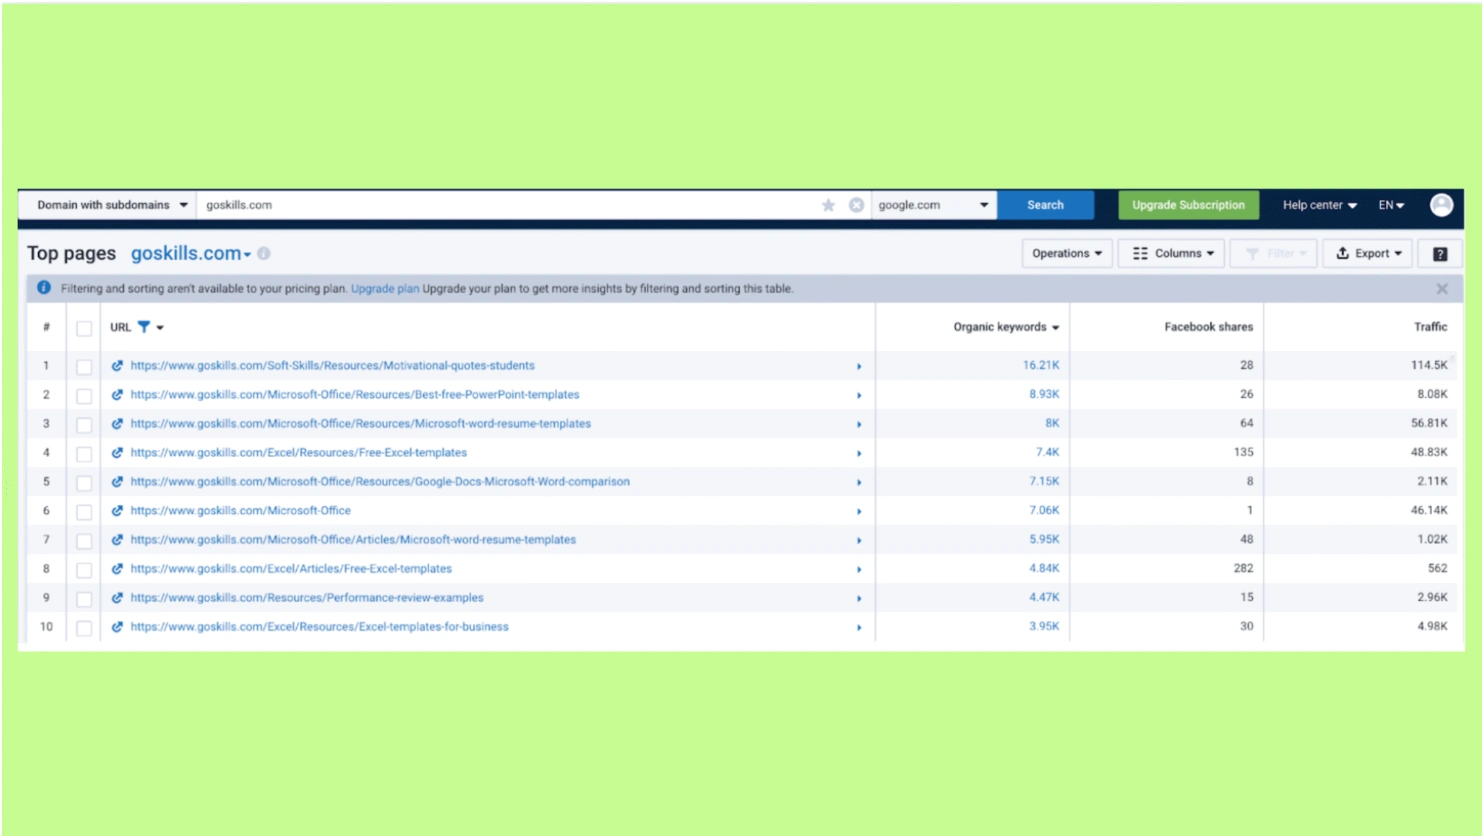This screenshot has width=1482, height=836.
Task: Open the Columns dropdown
Action: tap(1172, 254)
